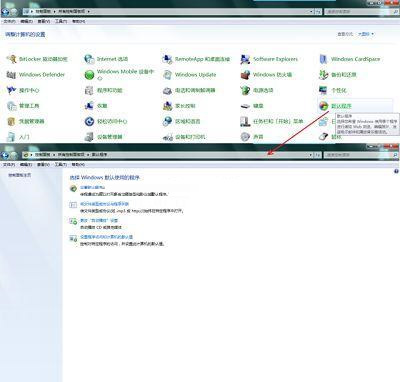400x382 pixels.
Task: Open 入门 getting started item
Action: (18, 137)
